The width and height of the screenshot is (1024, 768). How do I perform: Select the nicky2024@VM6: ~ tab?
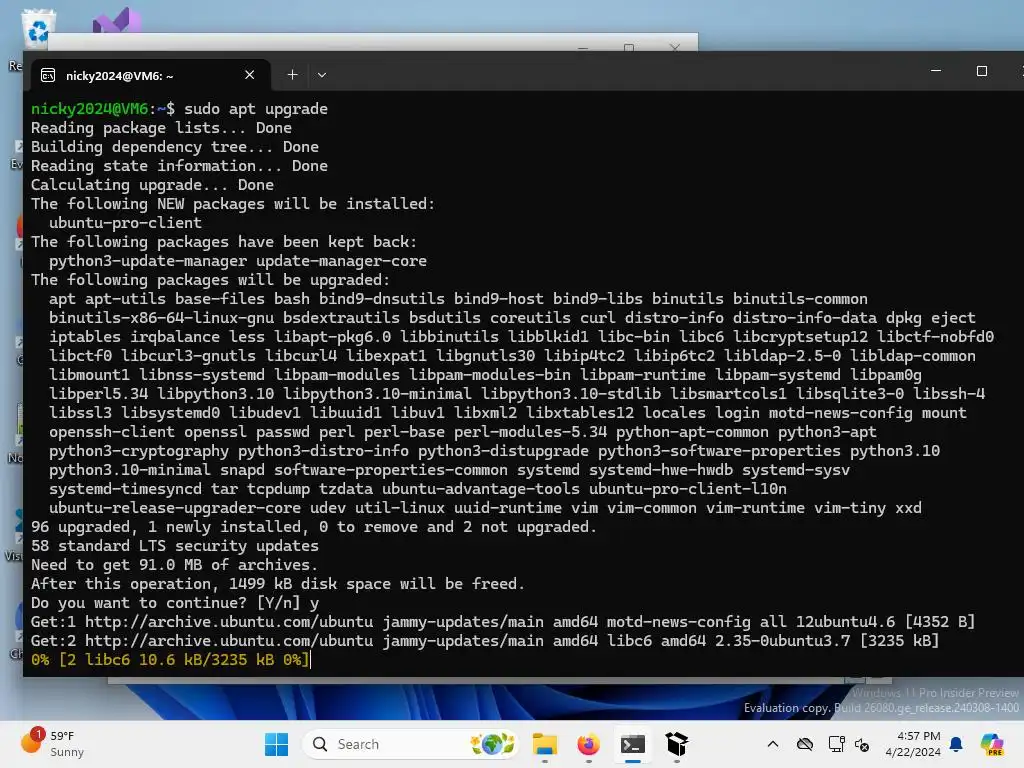[x=150, y=76]
